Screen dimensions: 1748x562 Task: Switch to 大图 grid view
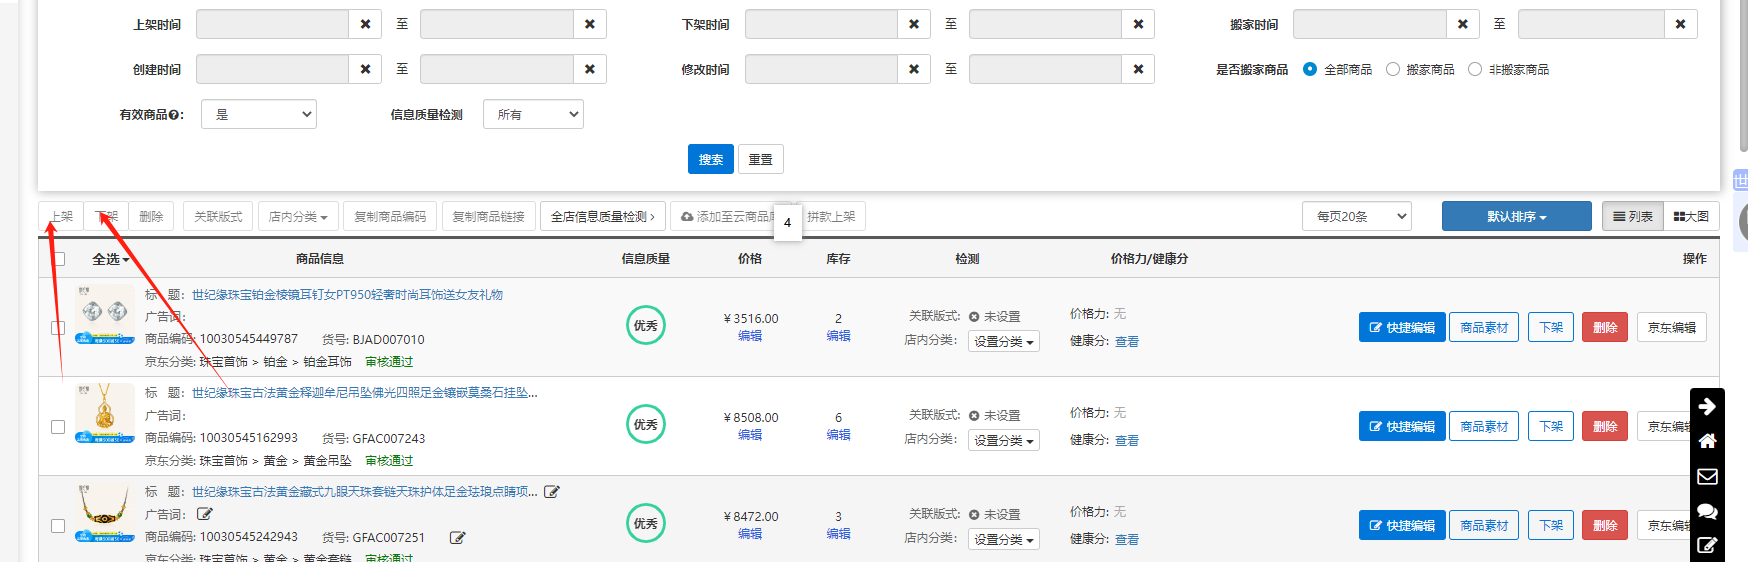(x=1691, y=216)
